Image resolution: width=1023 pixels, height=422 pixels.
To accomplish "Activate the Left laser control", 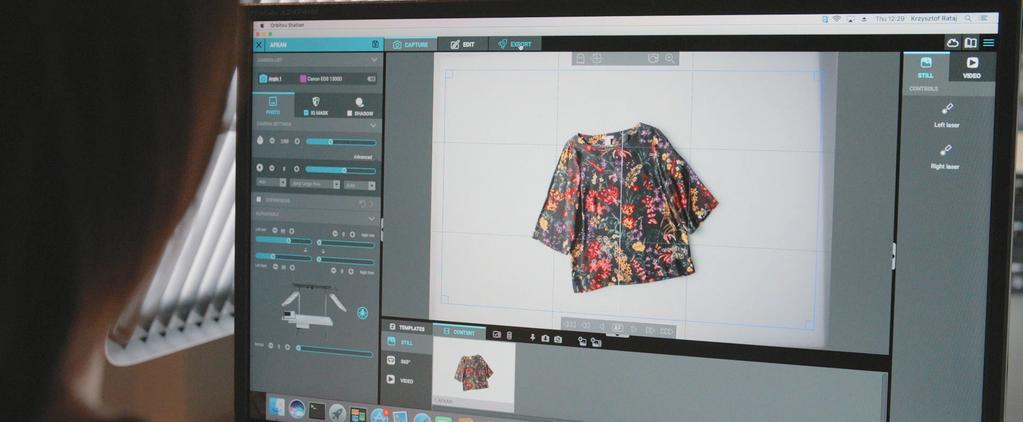I will tap(947, 115).
